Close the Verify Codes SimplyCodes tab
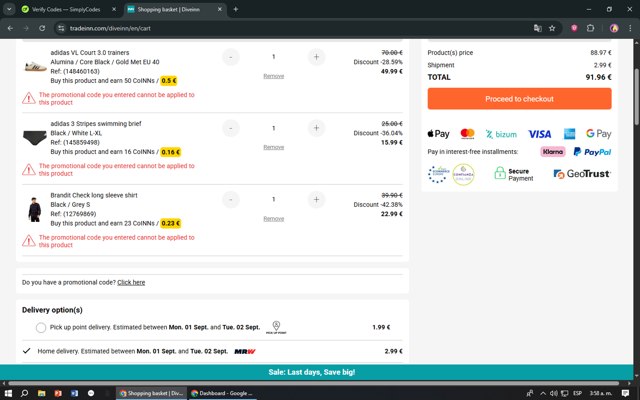The height and width of the screenshot is (400, 640). 114,9
